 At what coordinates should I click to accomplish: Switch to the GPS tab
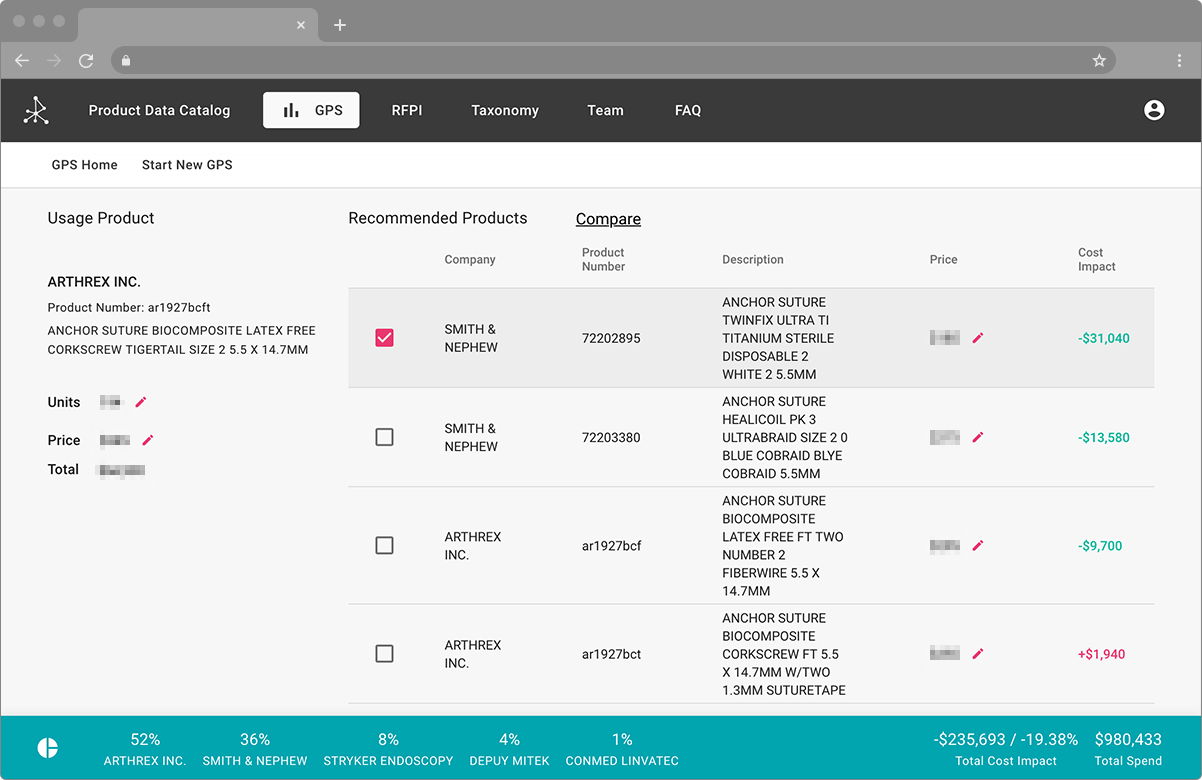311,110
